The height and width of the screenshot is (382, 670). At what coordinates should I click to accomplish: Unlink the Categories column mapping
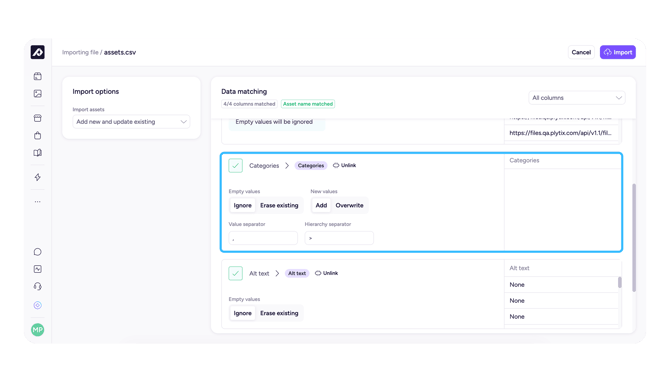(344, 165)
